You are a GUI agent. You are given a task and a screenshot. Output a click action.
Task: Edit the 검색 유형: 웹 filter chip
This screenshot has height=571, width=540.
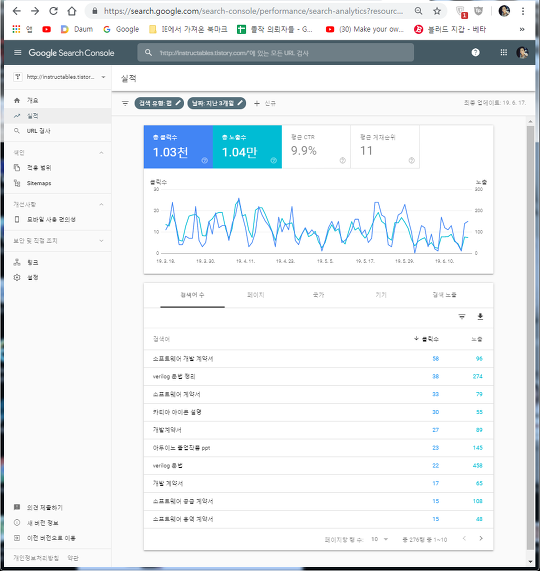tap(159, 103)
